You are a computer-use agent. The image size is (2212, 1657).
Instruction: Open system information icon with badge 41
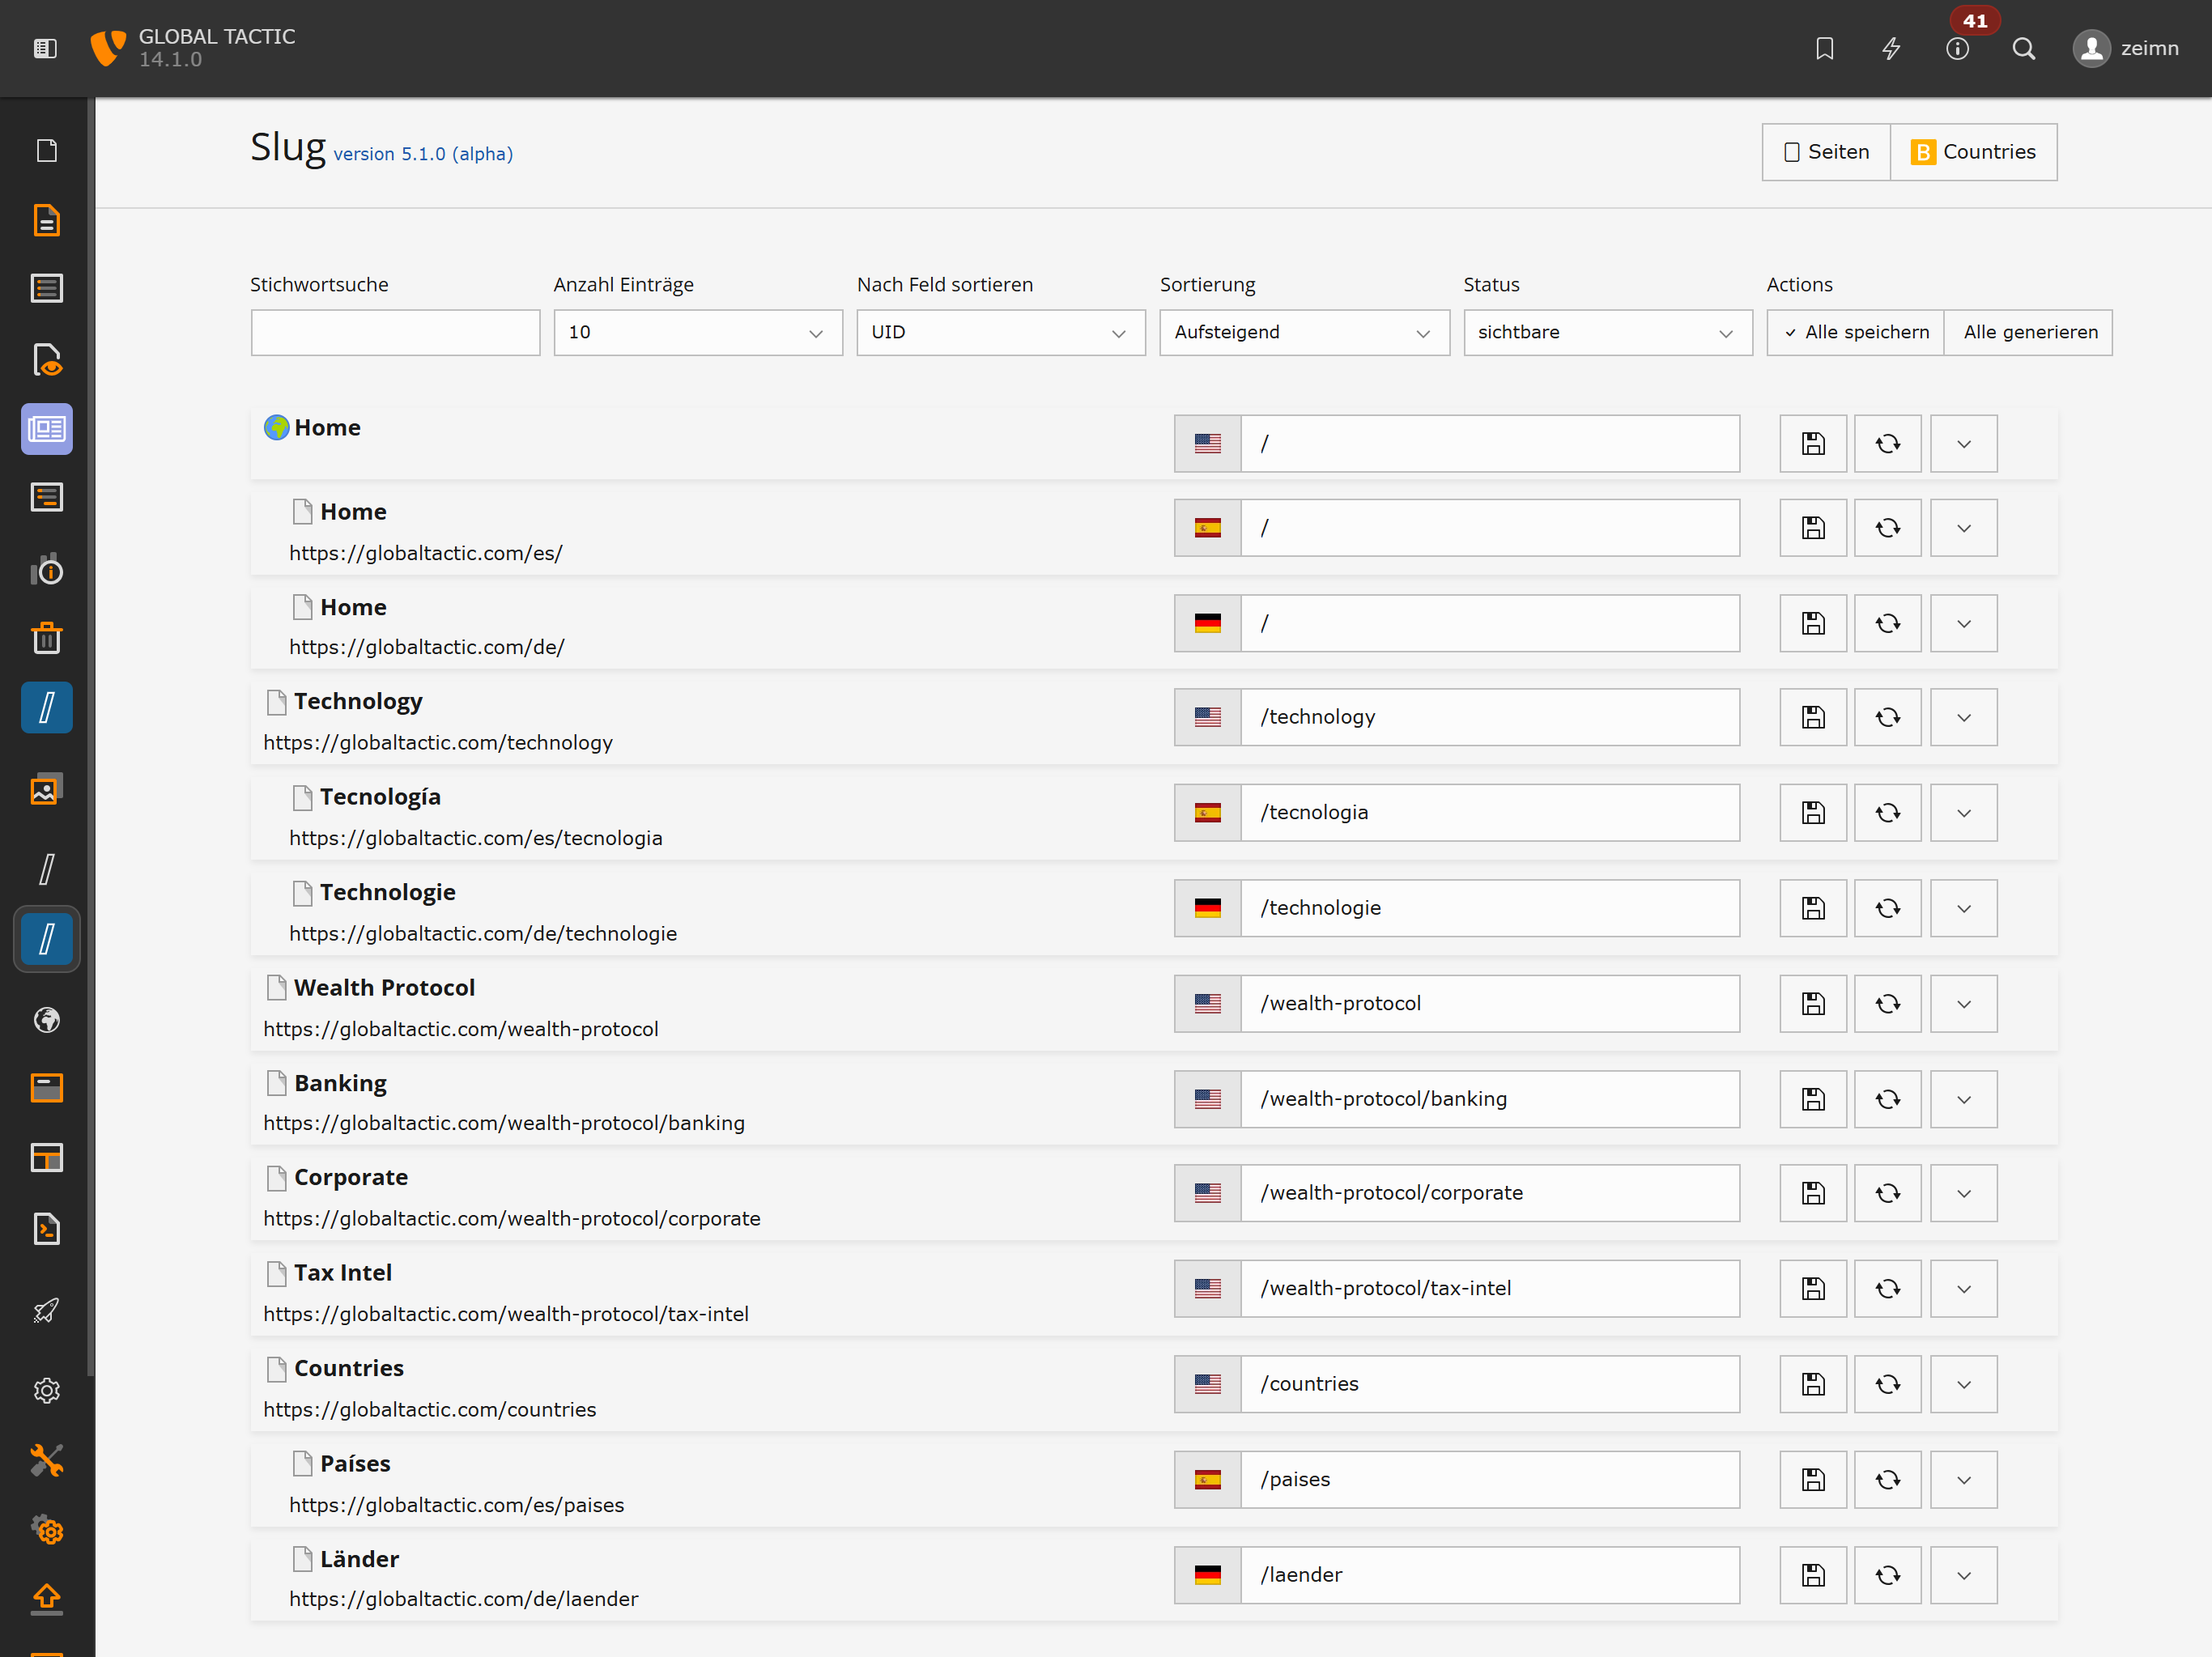click(x=1957, y=48)
